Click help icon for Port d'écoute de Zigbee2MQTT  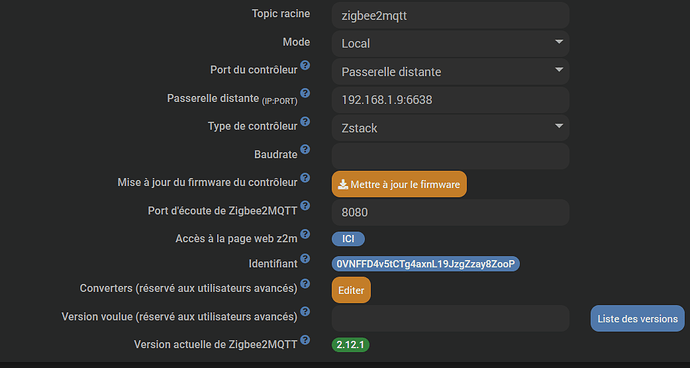pos(305,206)
